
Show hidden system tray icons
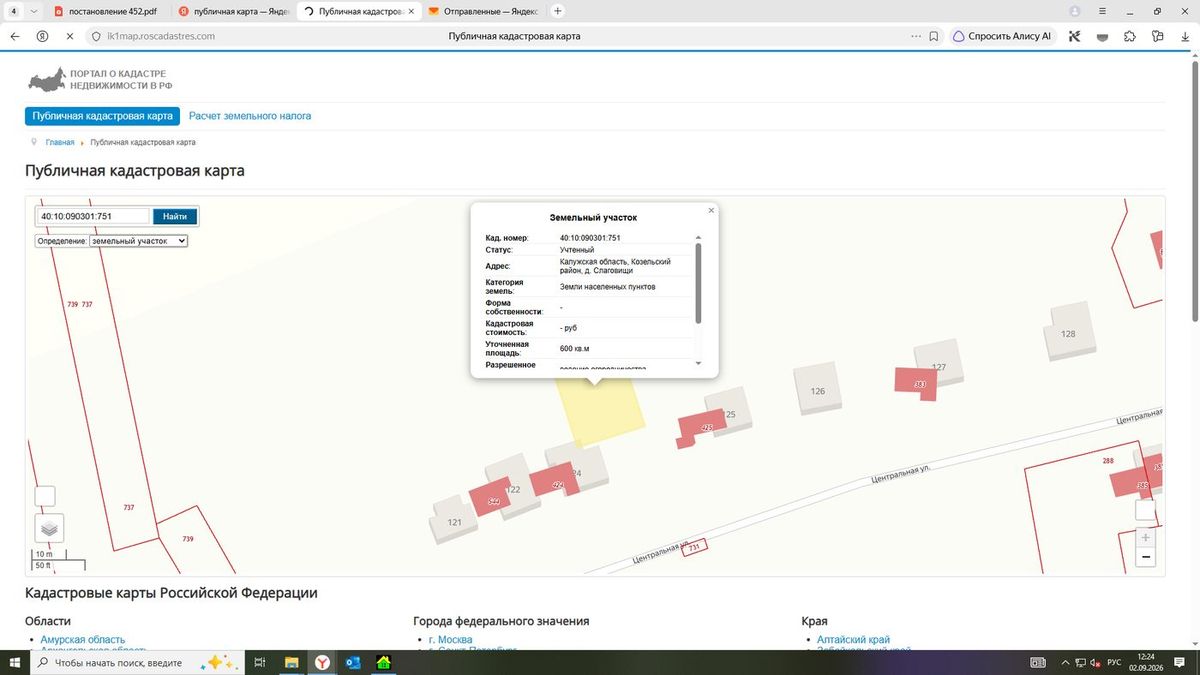tap(1063, 662)
